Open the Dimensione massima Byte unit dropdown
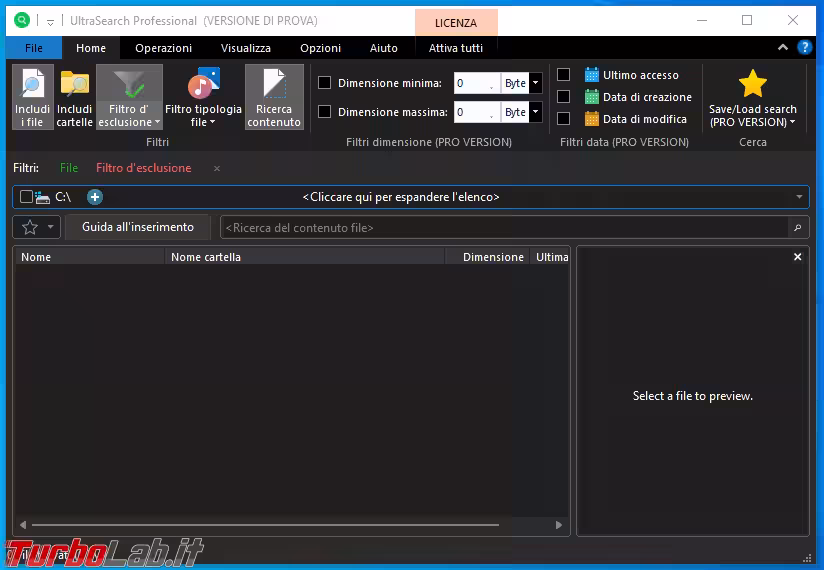 pyautogui.click(x=535, y=111)
